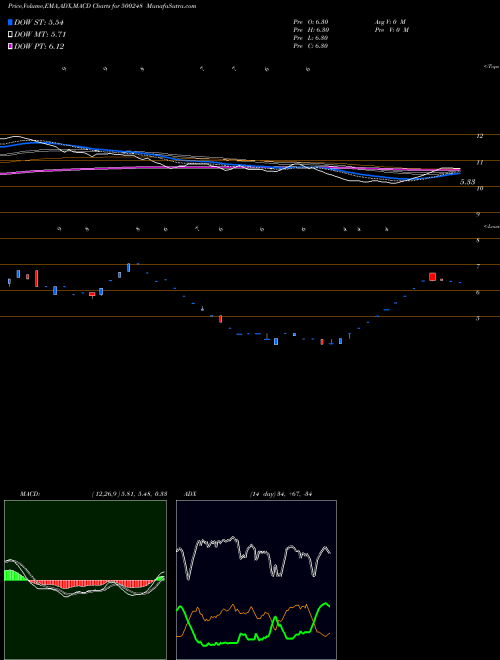Select the DOW PT legend label
Screen dimensions: 500x660
39,46
